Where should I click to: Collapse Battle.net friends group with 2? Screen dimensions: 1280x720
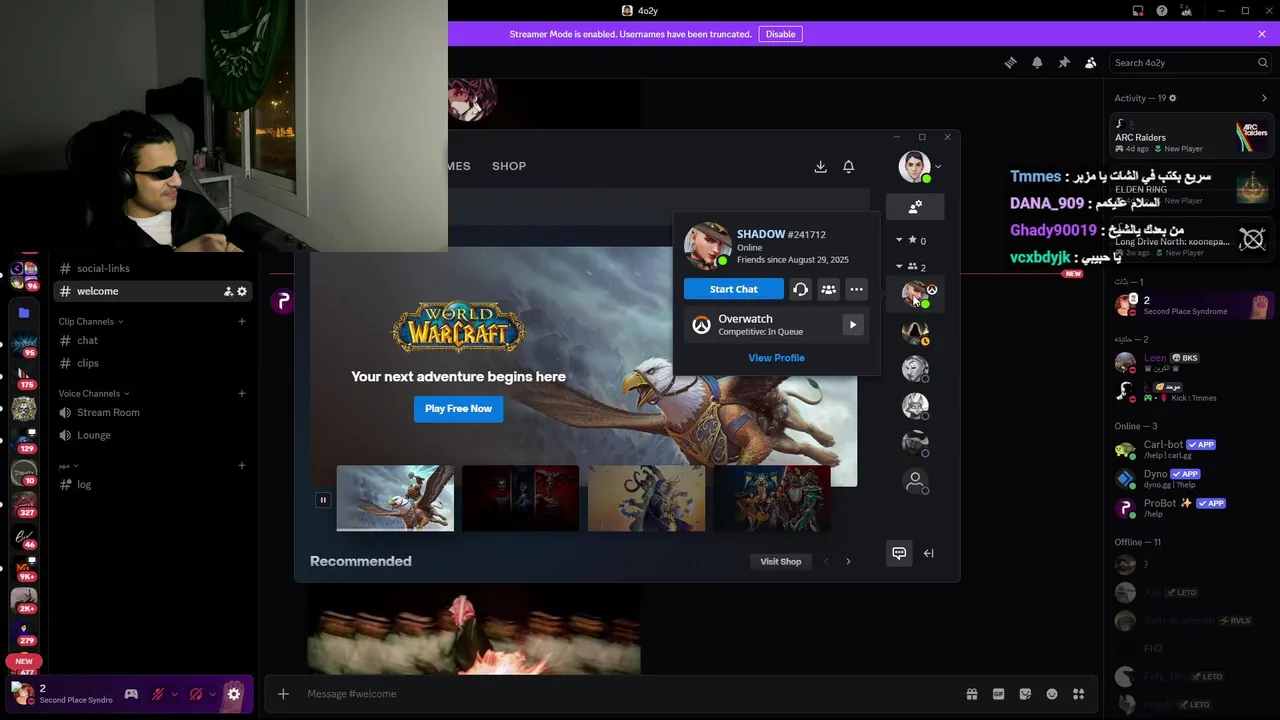[x=898, y=267]
